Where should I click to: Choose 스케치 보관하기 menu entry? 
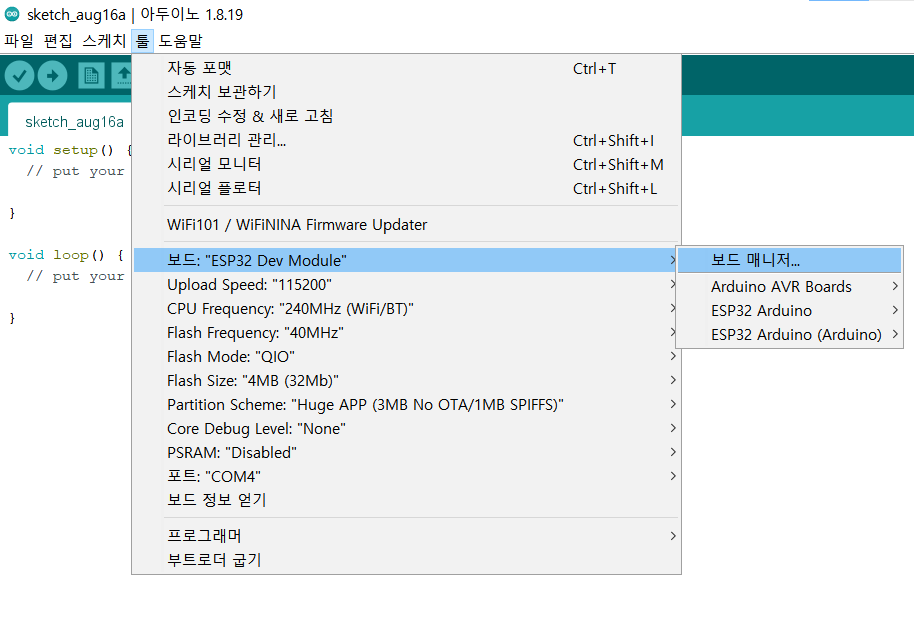pyautogui.click(x=407, y=92)
